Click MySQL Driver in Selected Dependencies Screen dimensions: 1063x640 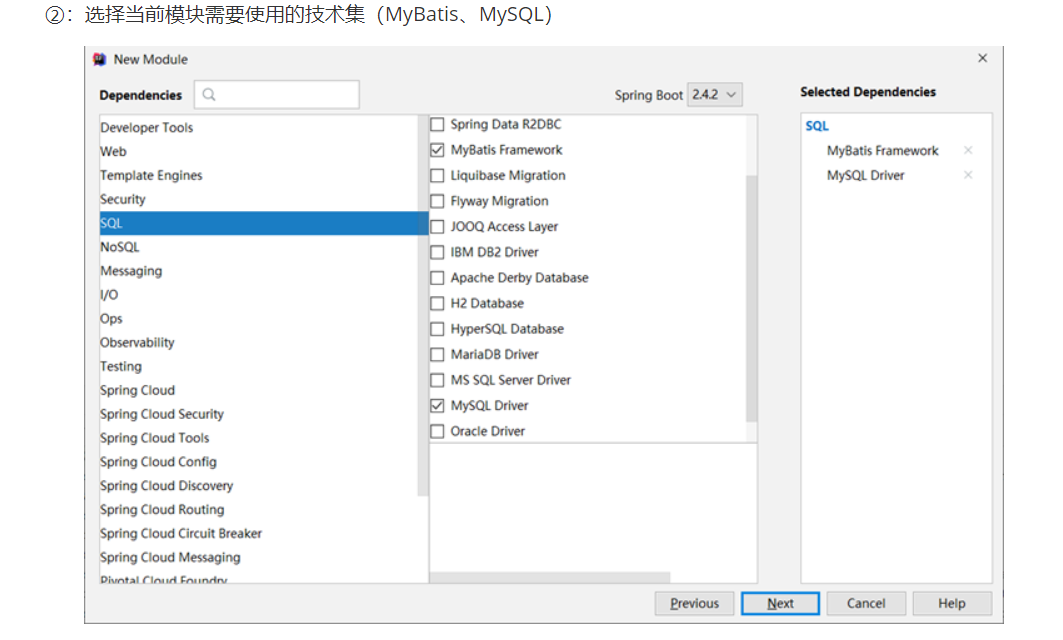865,175
